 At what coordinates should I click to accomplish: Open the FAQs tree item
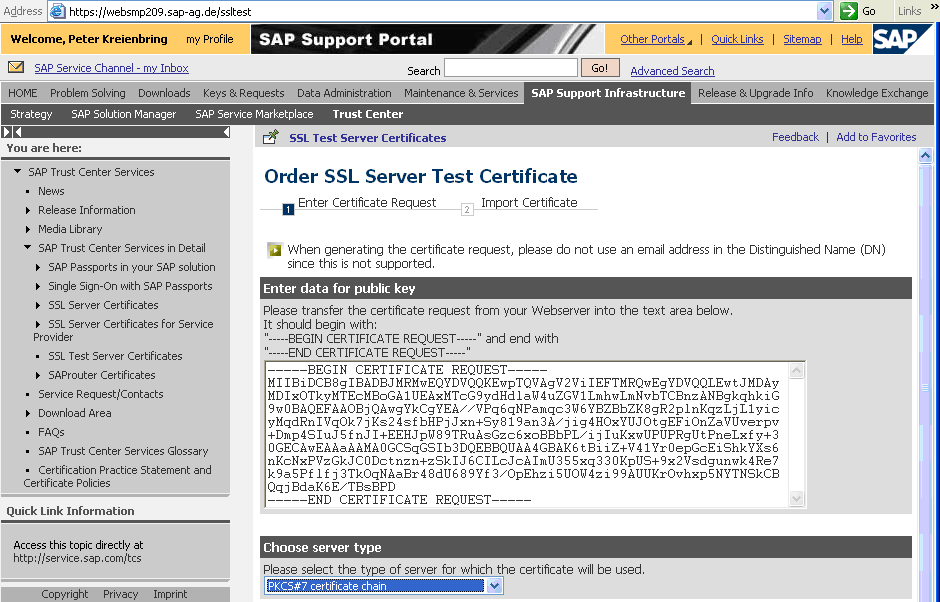[51, 432]
